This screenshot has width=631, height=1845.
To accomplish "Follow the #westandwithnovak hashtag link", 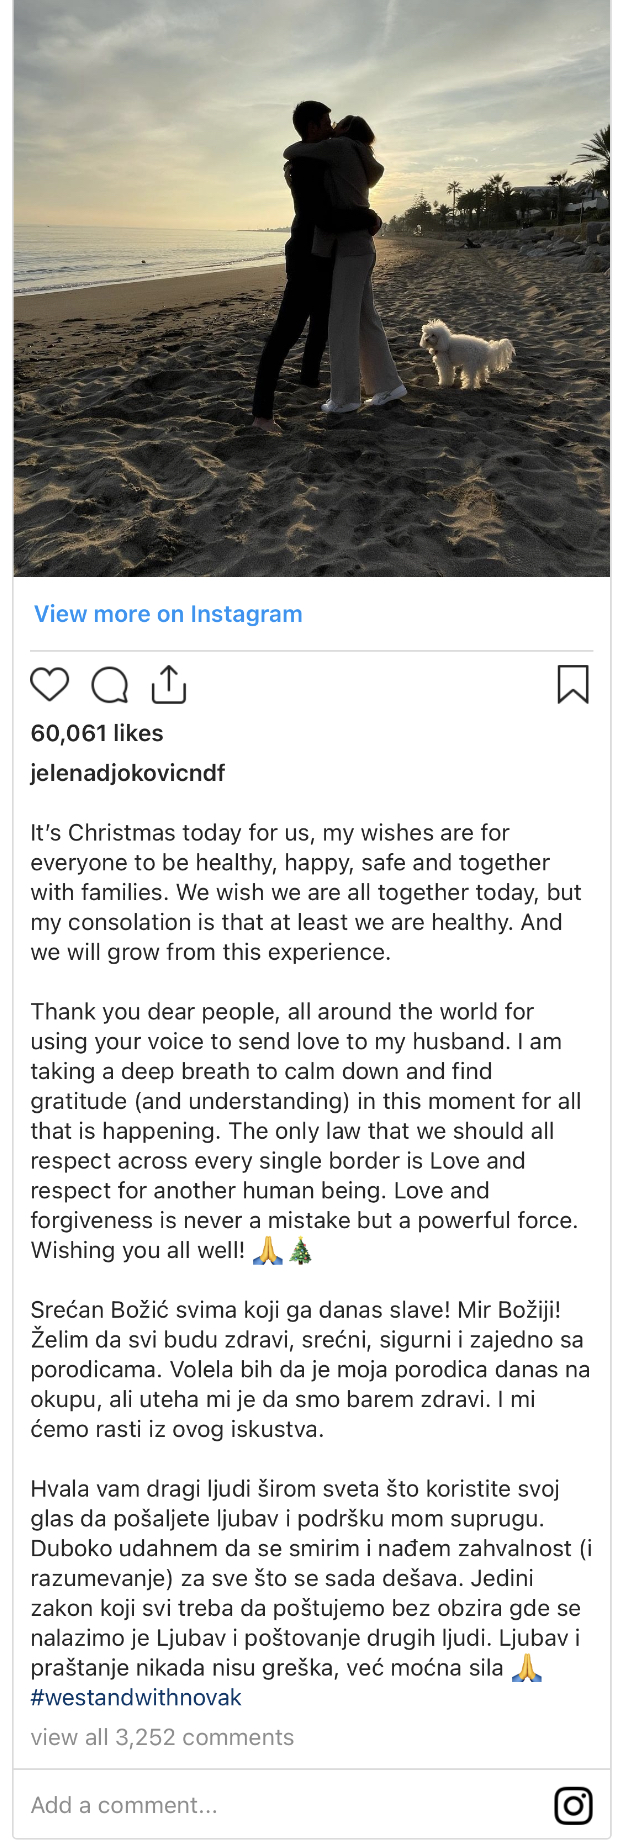I will [136, 1698].
